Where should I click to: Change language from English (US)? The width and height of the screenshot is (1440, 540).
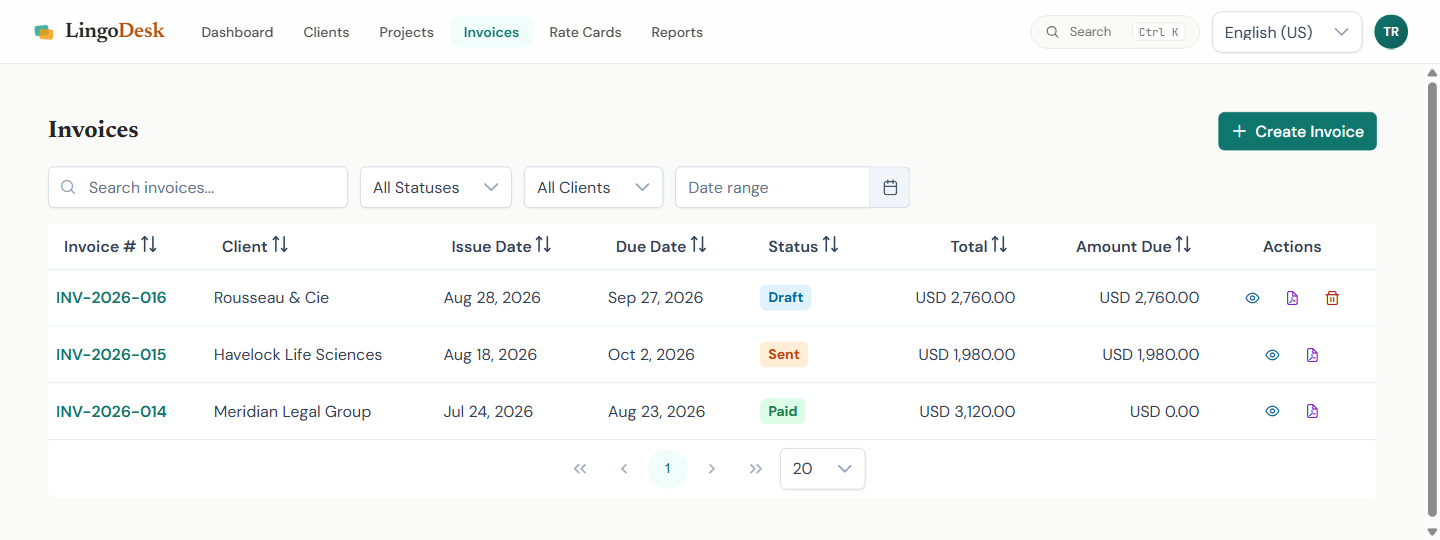click(x=1287, y=32)
